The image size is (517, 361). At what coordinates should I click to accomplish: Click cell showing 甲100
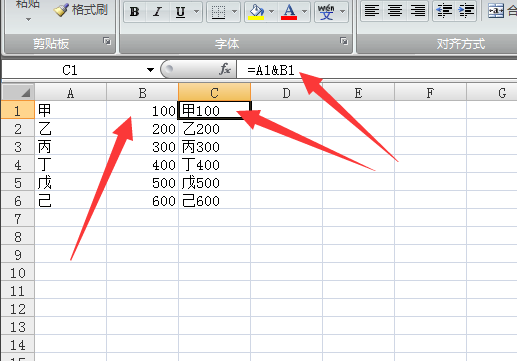(x=214, y=110)
